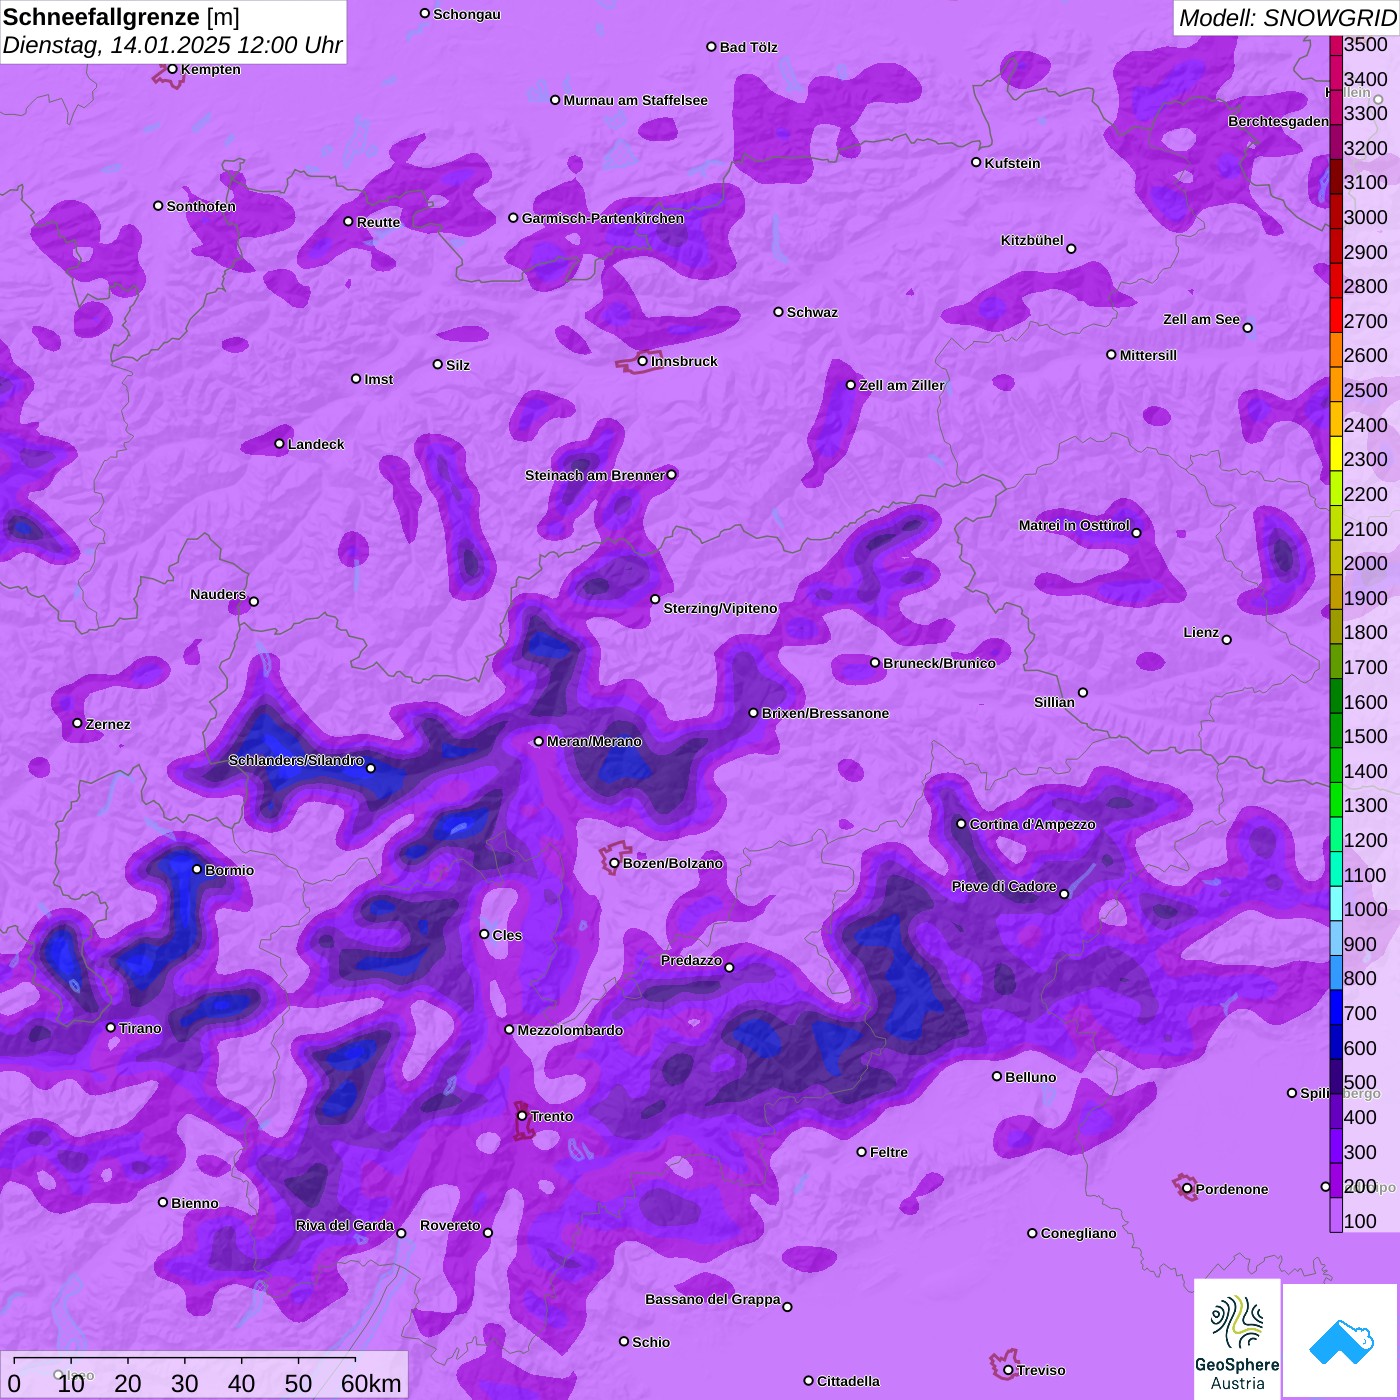
Task: Click the Schio location dot
Action: tap(624, 1341)
